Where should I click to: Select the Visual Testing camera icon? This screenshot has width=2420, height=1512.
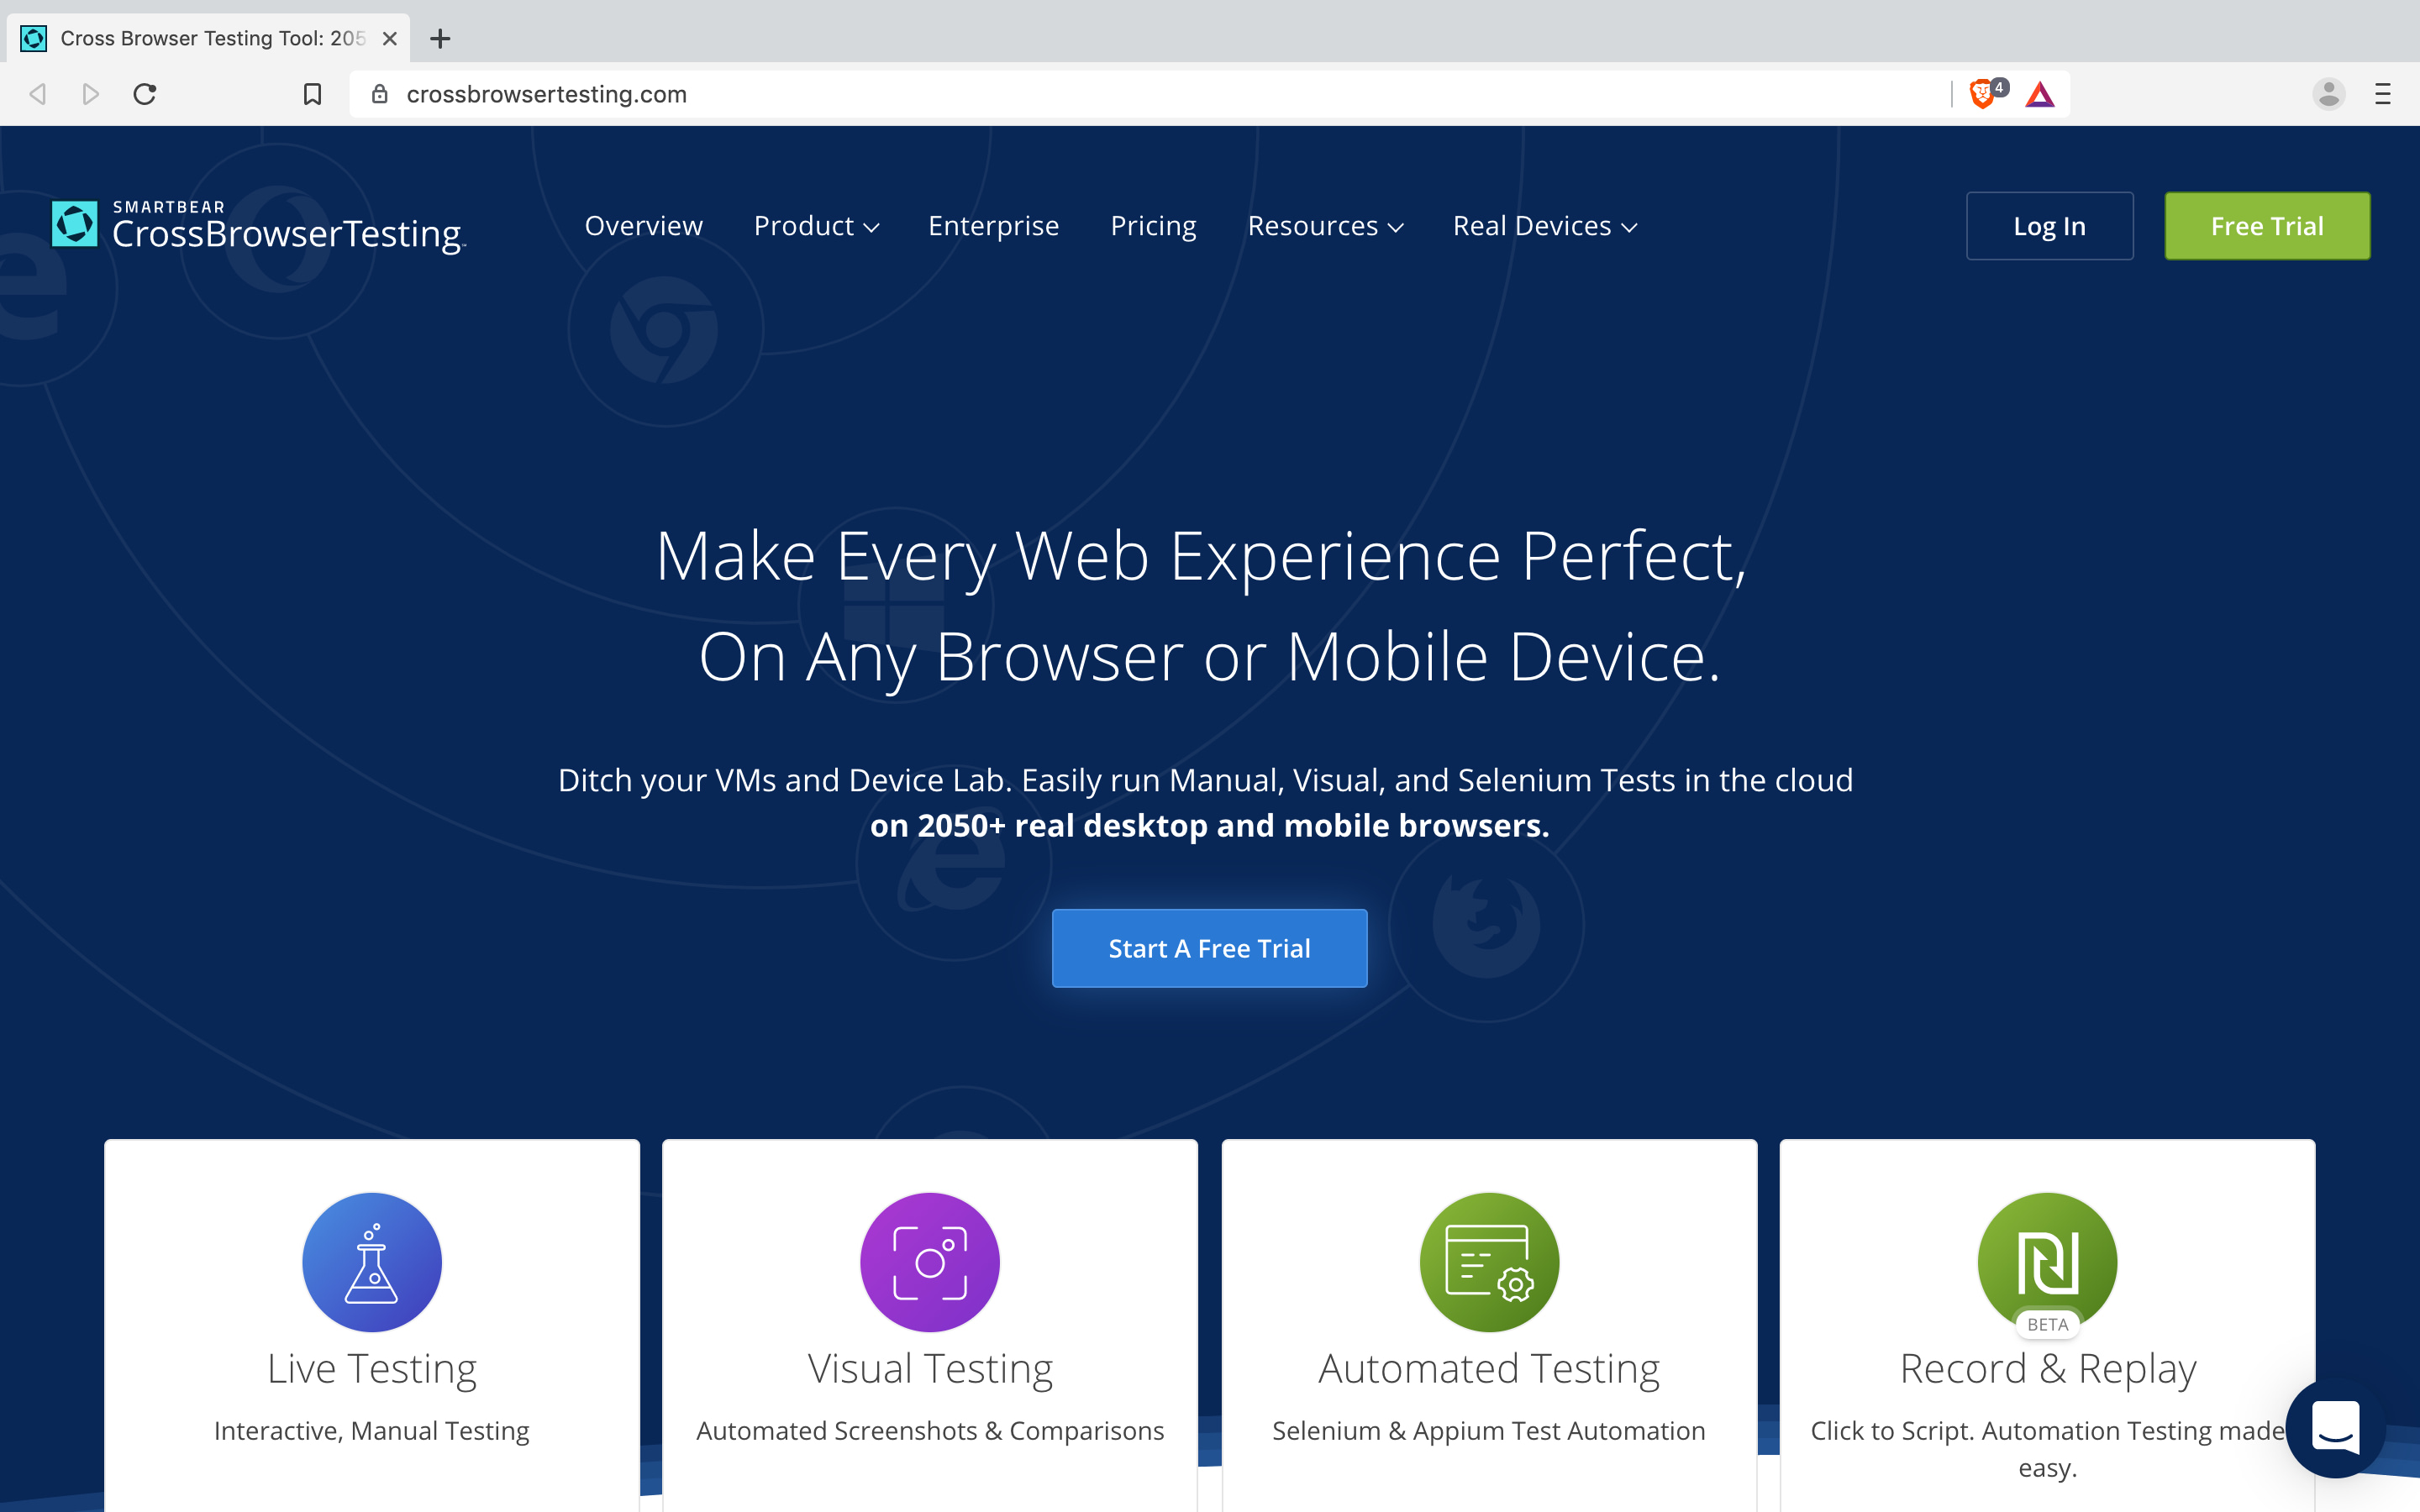click(929, 1262)
